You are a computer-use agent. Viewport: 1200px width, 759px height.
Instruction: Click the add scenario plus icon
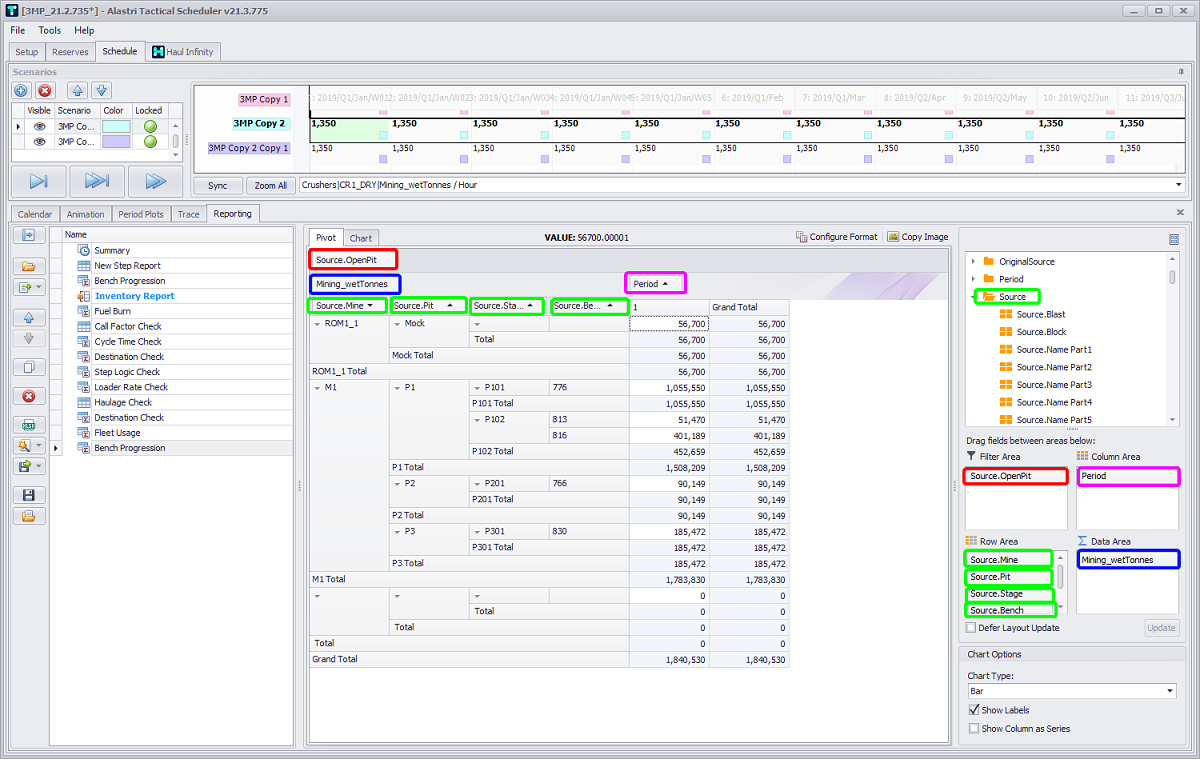pos(21,90)
